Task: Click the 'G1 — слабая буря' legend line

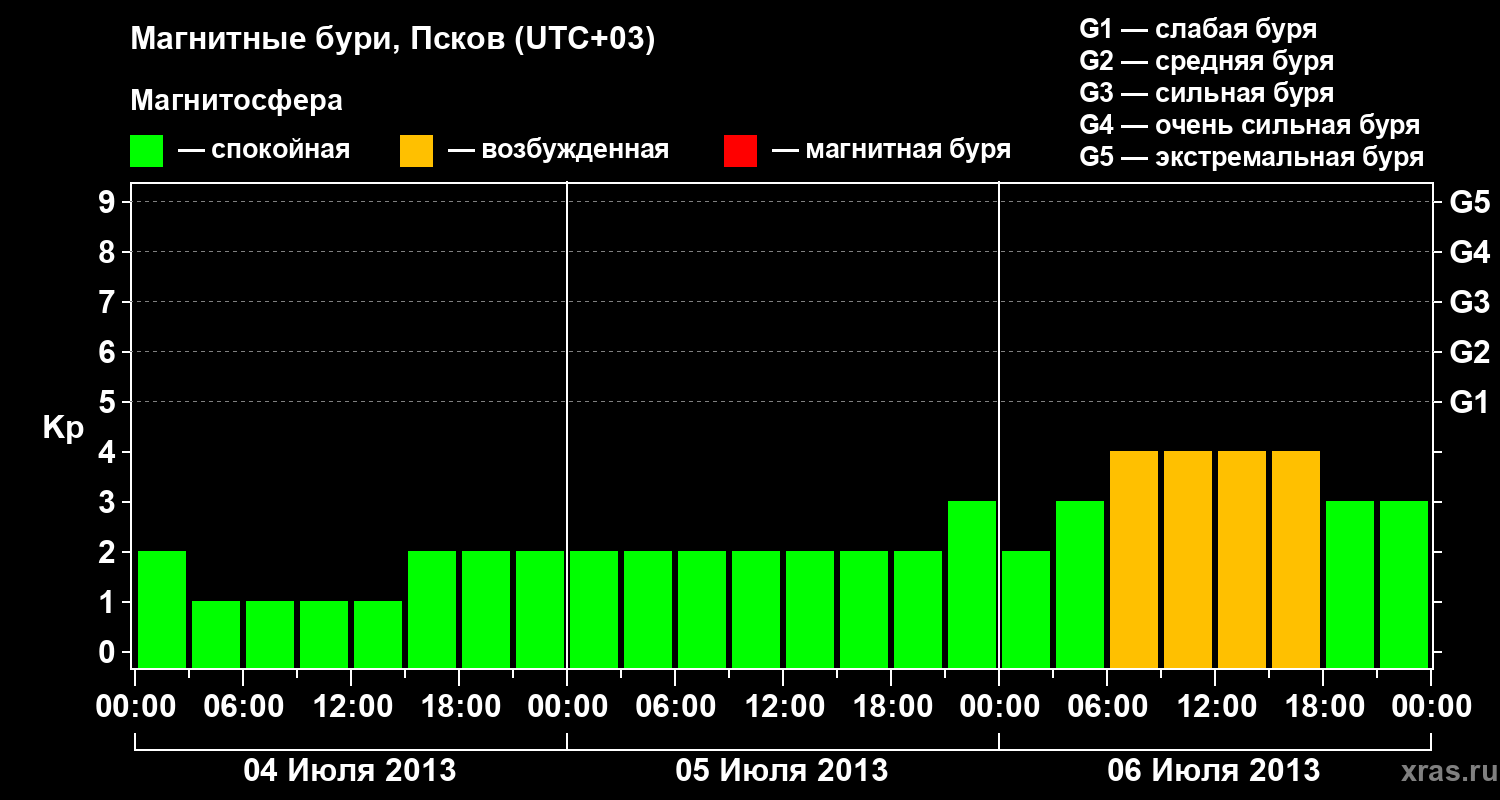Action: [1198, 29]
